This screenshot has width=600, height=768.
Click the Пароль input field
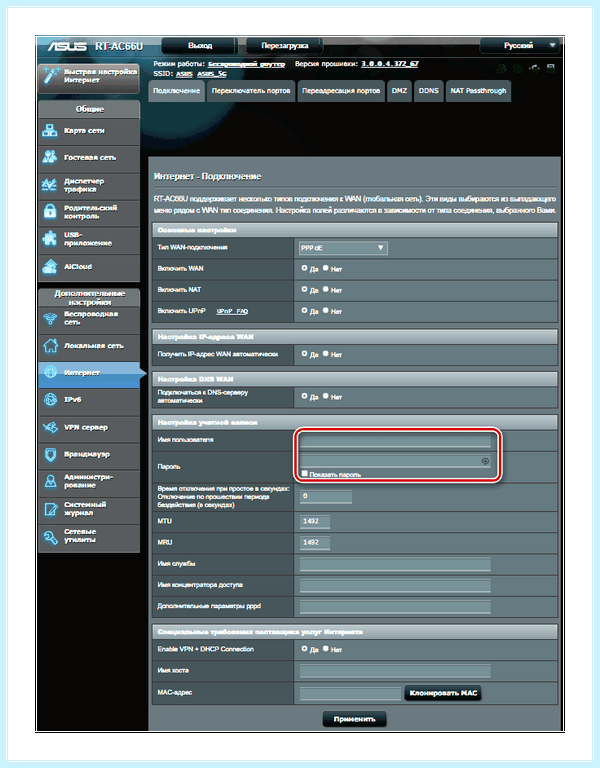coord(395,461)
